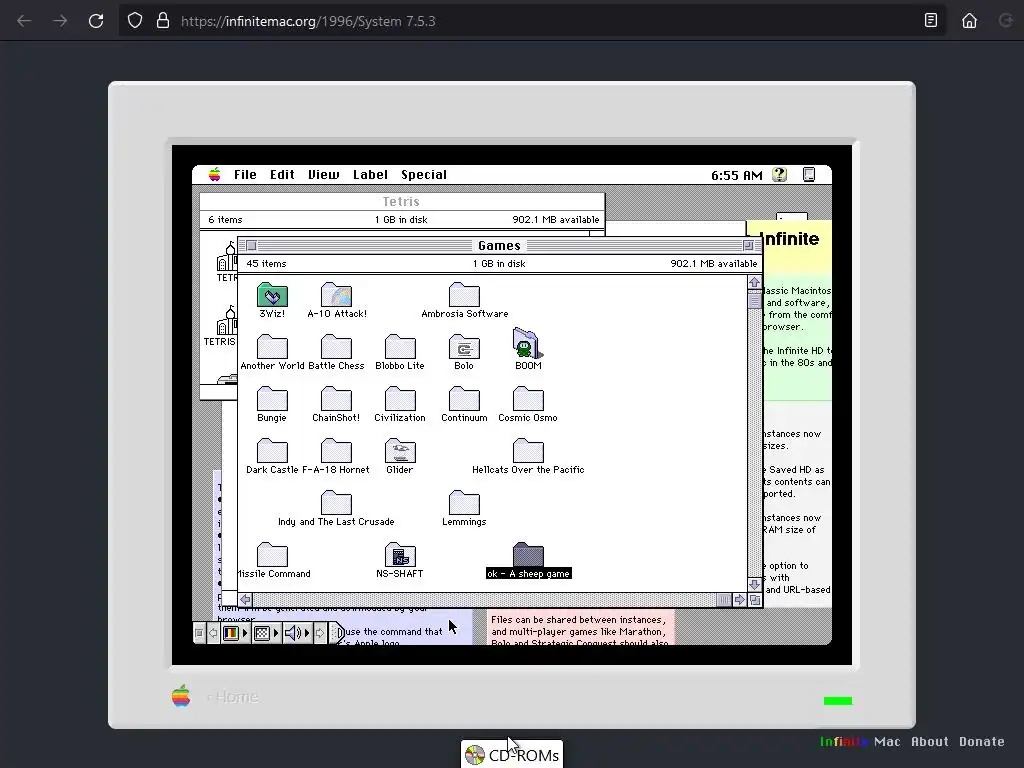The width and height of the screenshot is (1024, 768).
Task: Click Games window scroll left arrow
Action: coord(246,600)
